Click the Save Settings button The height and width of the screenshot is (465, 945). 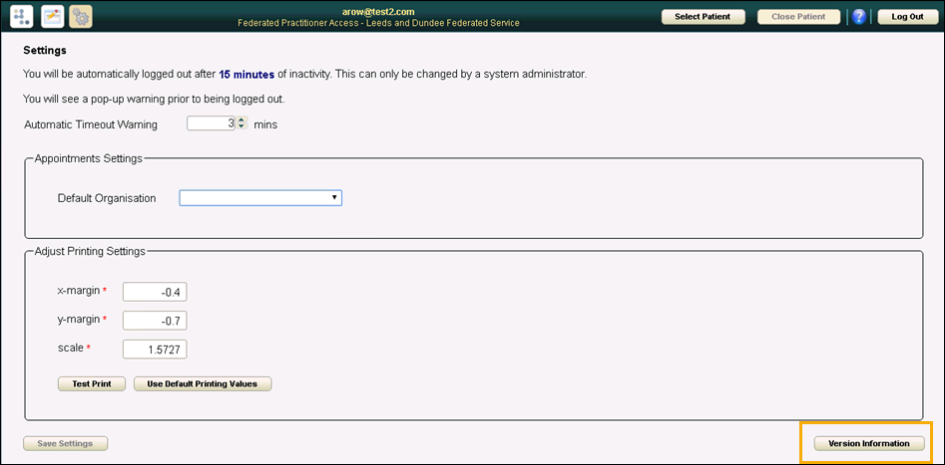point(65,443)
